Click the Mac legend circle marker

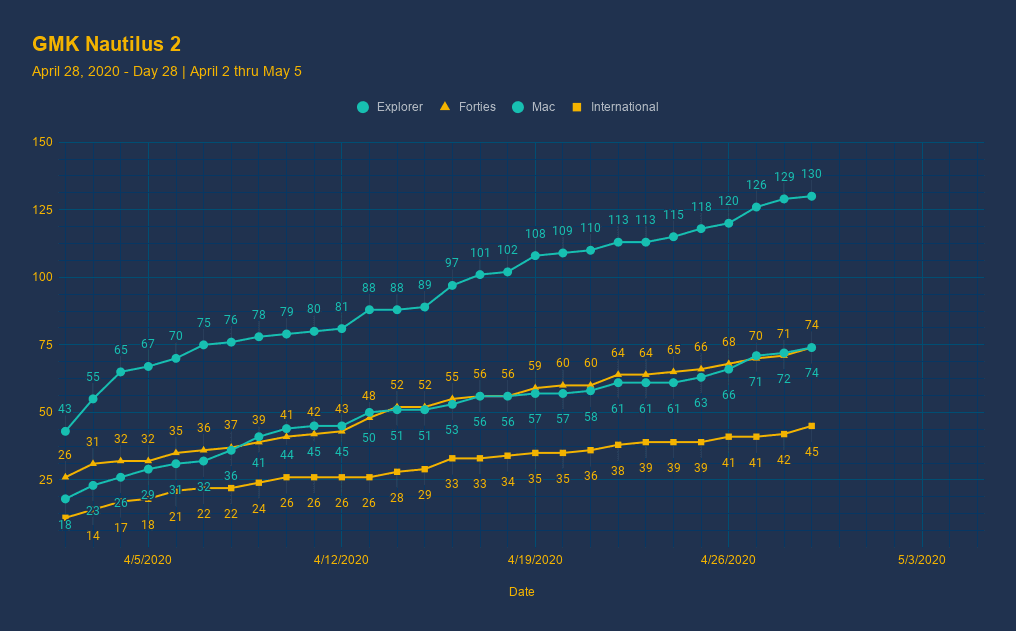[518, 107]
